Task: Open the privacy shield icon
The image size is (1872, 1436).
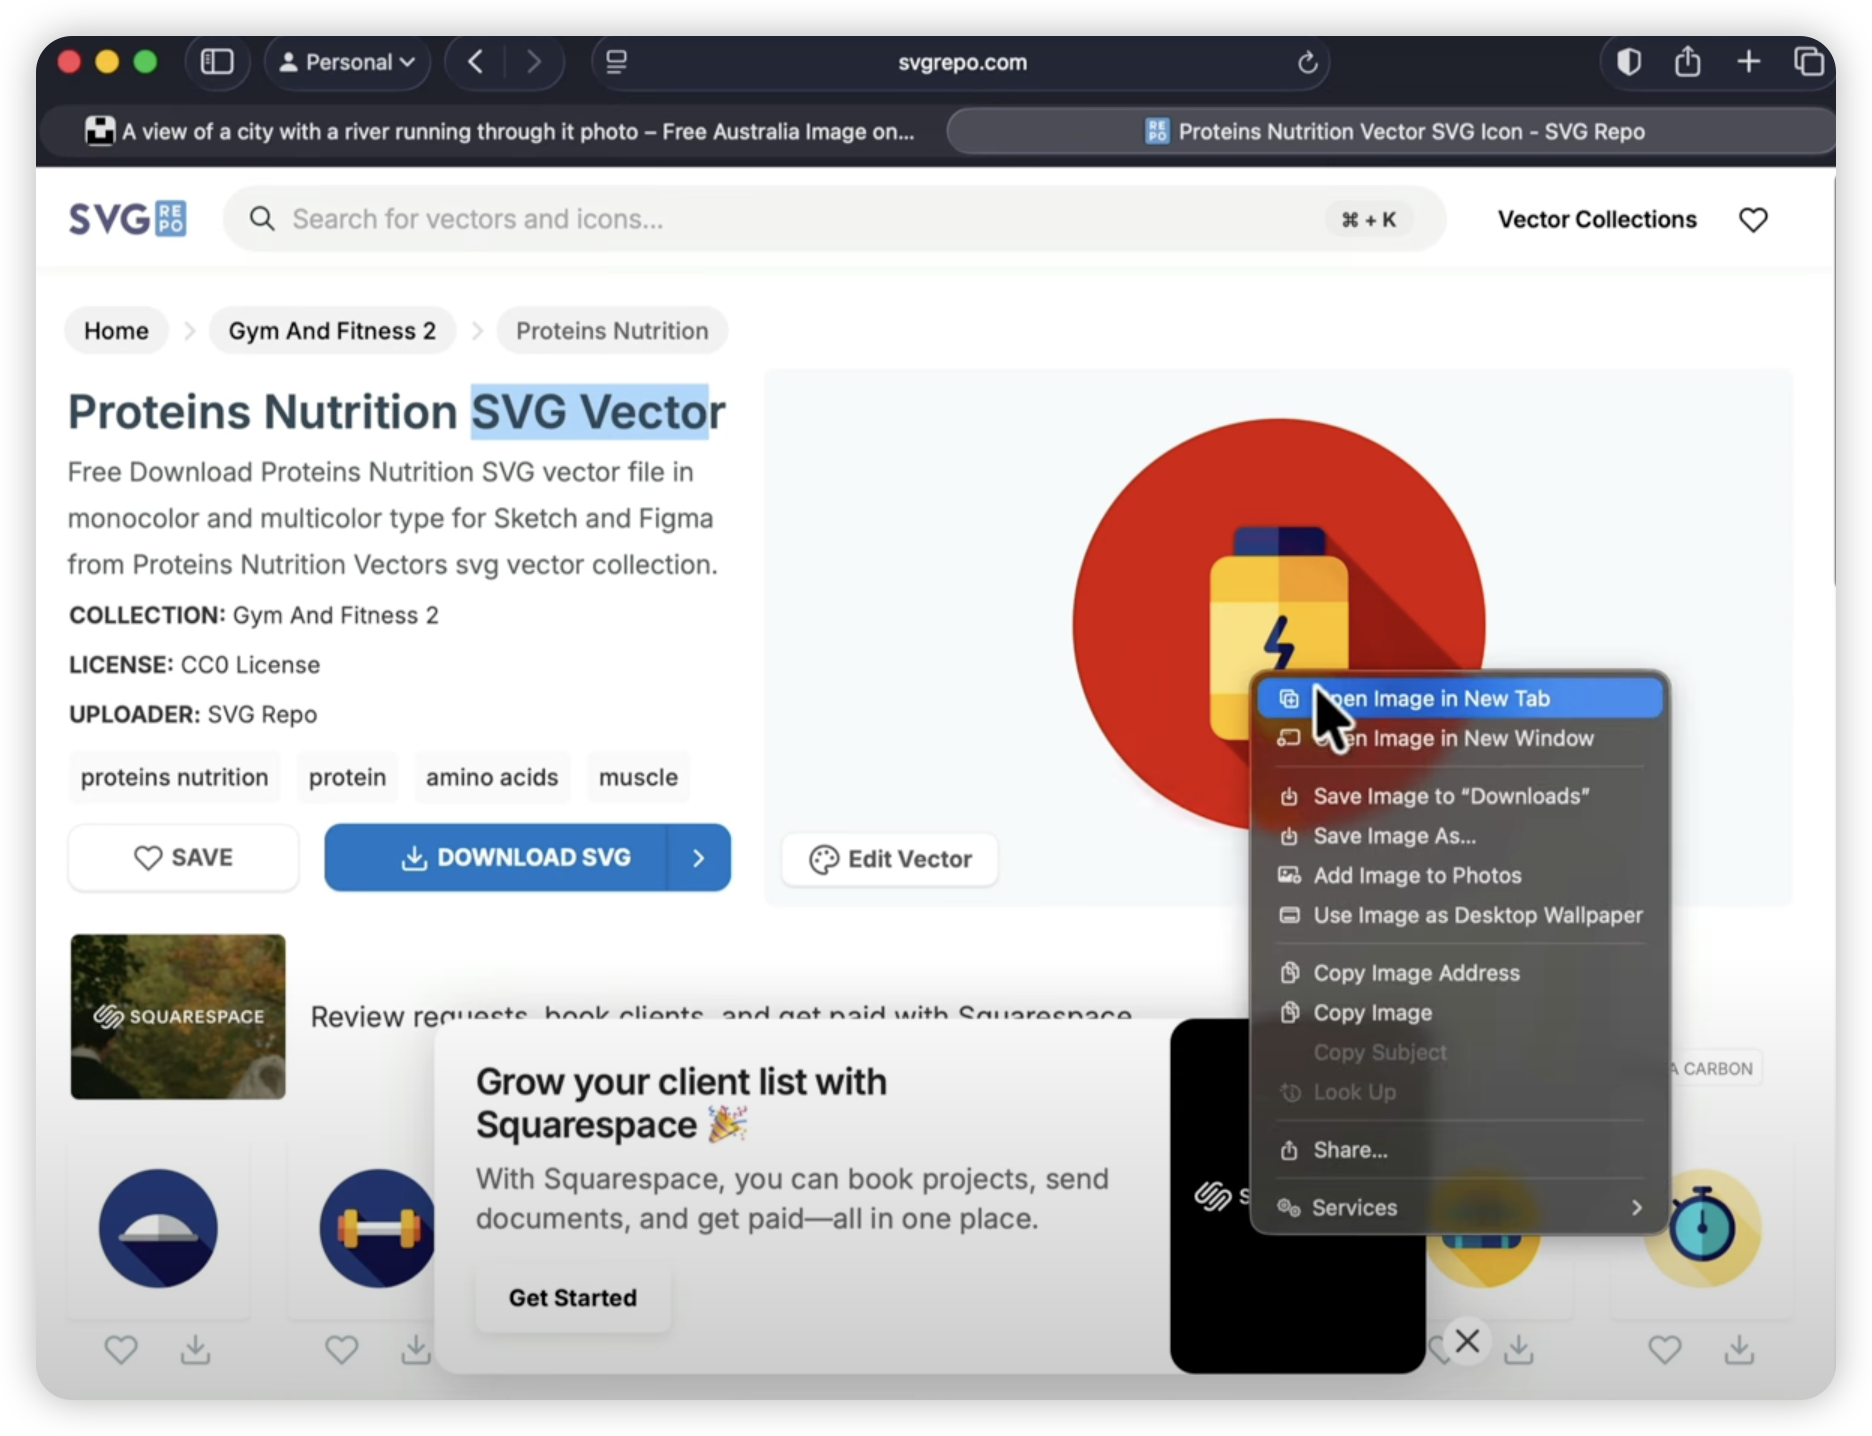Action: point(1628,62)
